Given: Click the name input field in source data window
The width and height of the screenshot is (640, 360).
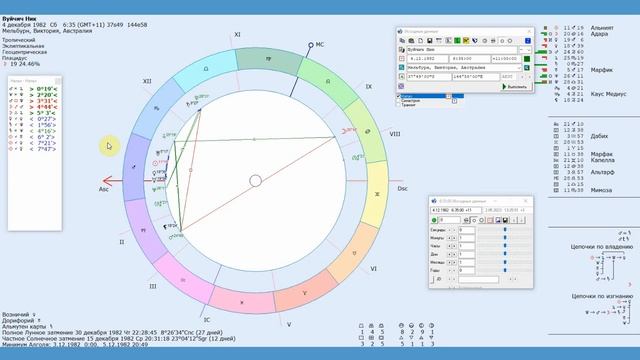Looking at the screenshot, I should coord(462,50).
